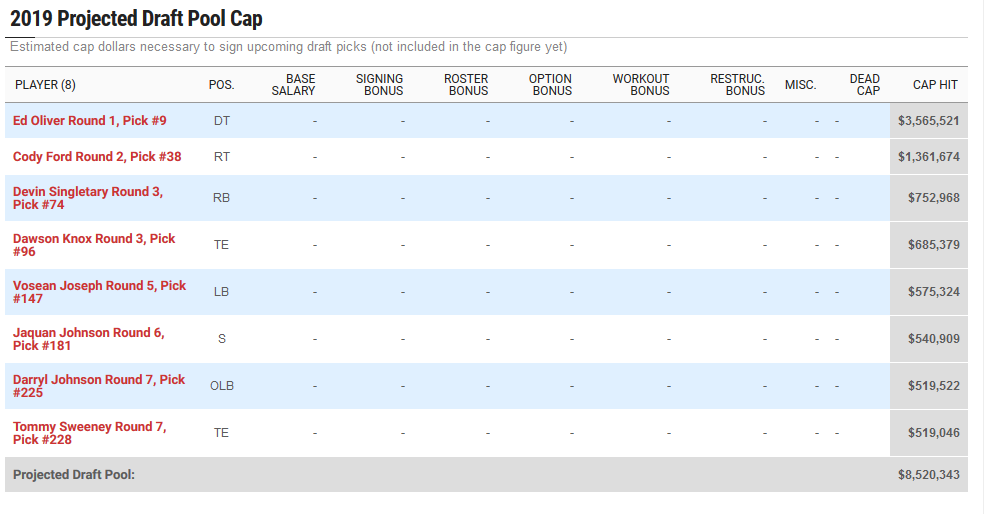Select Ed Oliver's $3,565,521 cap hit cell
This screenshot has width=997, height=514.
coord(929,120)
